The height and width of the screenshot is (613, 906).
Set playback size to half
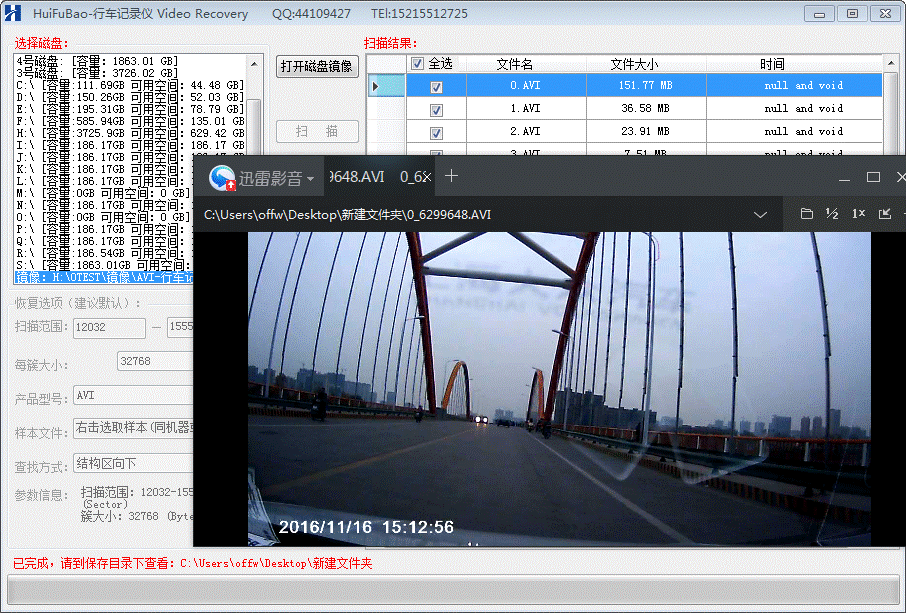[832, 214]
